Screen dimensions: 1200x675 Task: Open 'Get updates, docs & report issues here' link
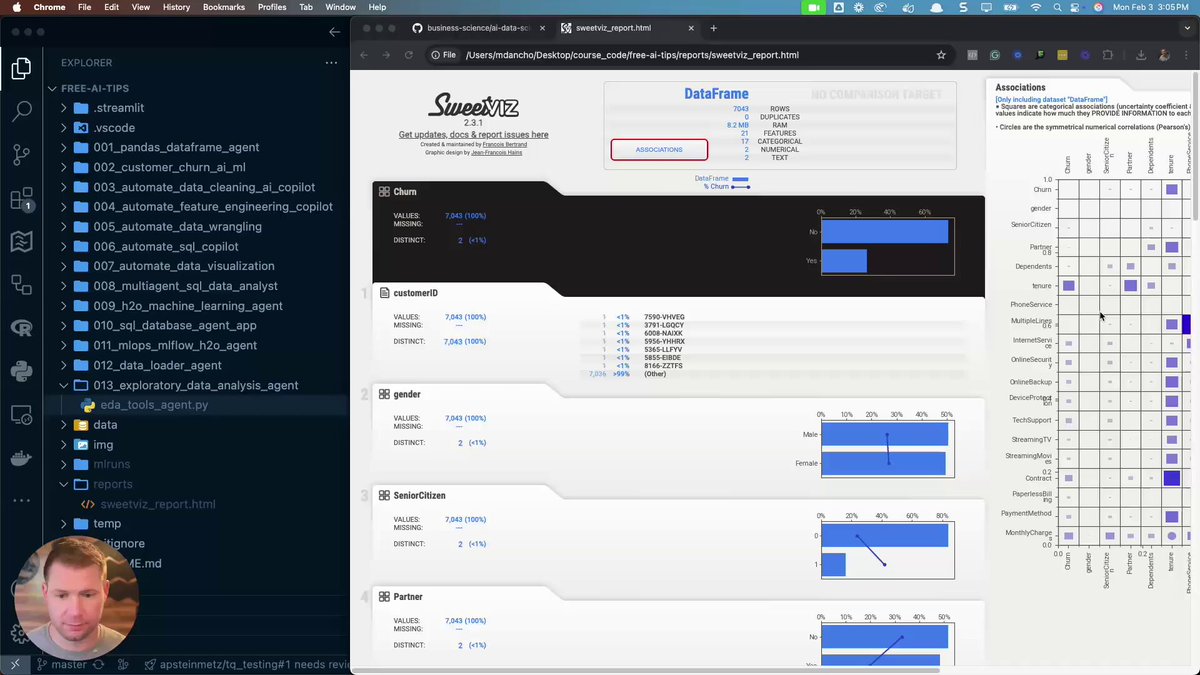pyautogui.click(x=473, y=134)
